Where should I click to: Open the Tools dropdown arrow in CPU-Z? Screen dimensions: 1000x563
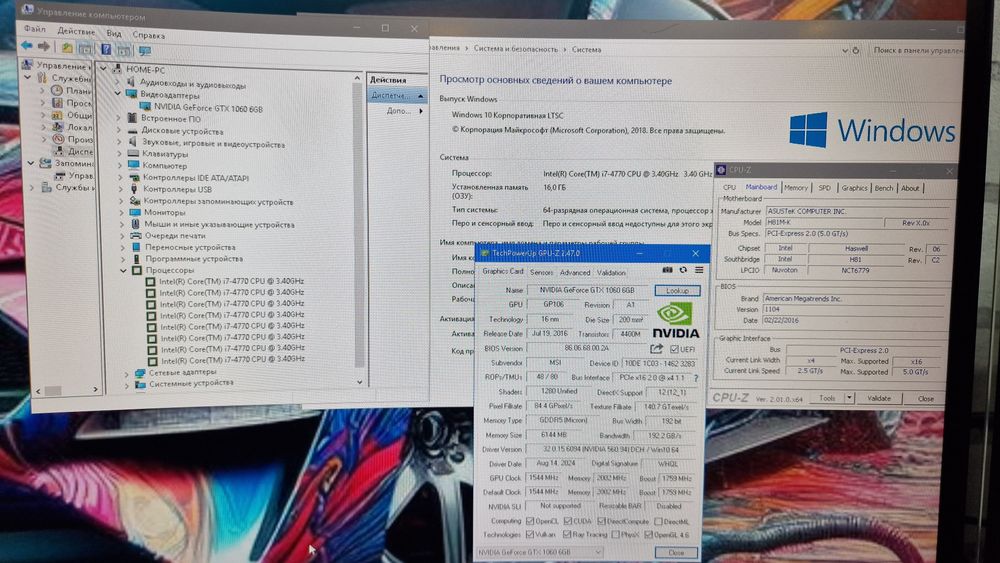[849, 398]
